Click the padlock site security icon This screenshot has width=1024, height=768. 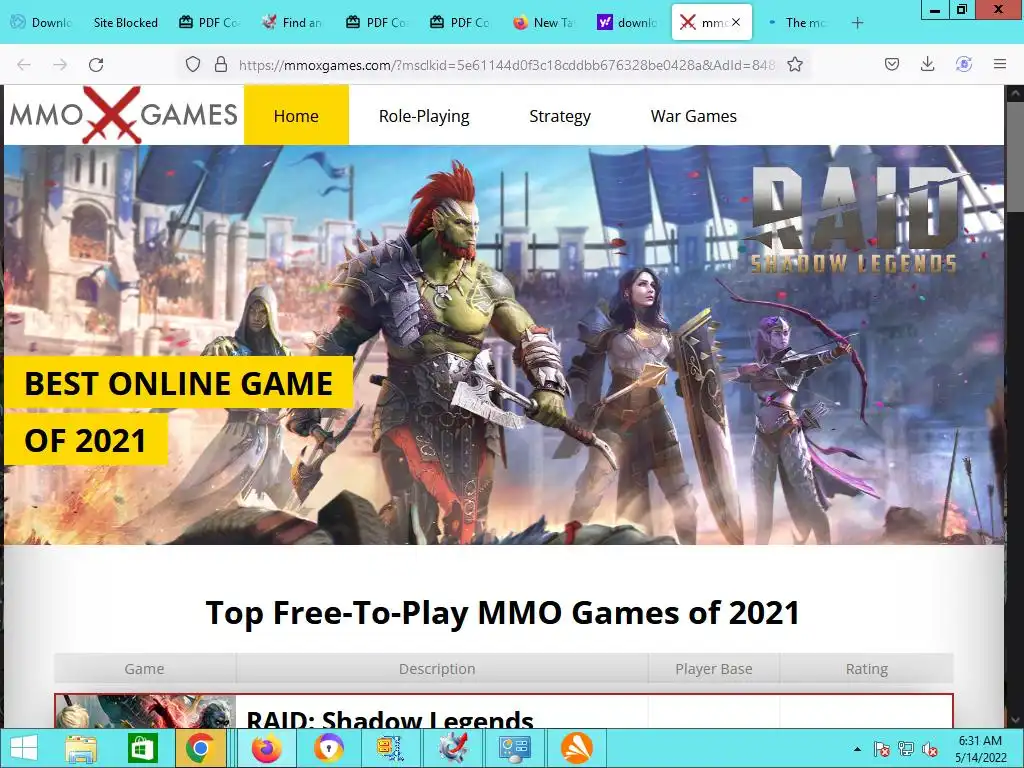(x=221, y=64)
